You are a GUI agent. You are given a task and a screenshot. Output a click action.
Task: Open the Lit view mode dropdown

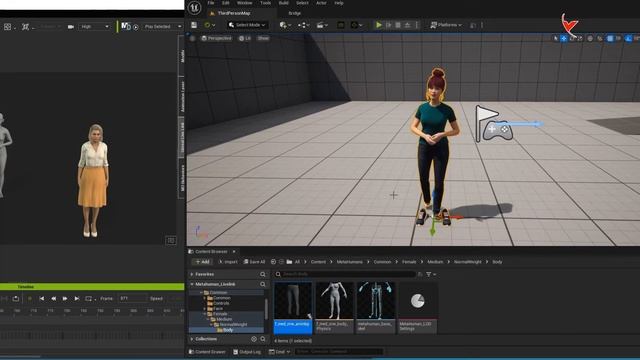(245, 38)
